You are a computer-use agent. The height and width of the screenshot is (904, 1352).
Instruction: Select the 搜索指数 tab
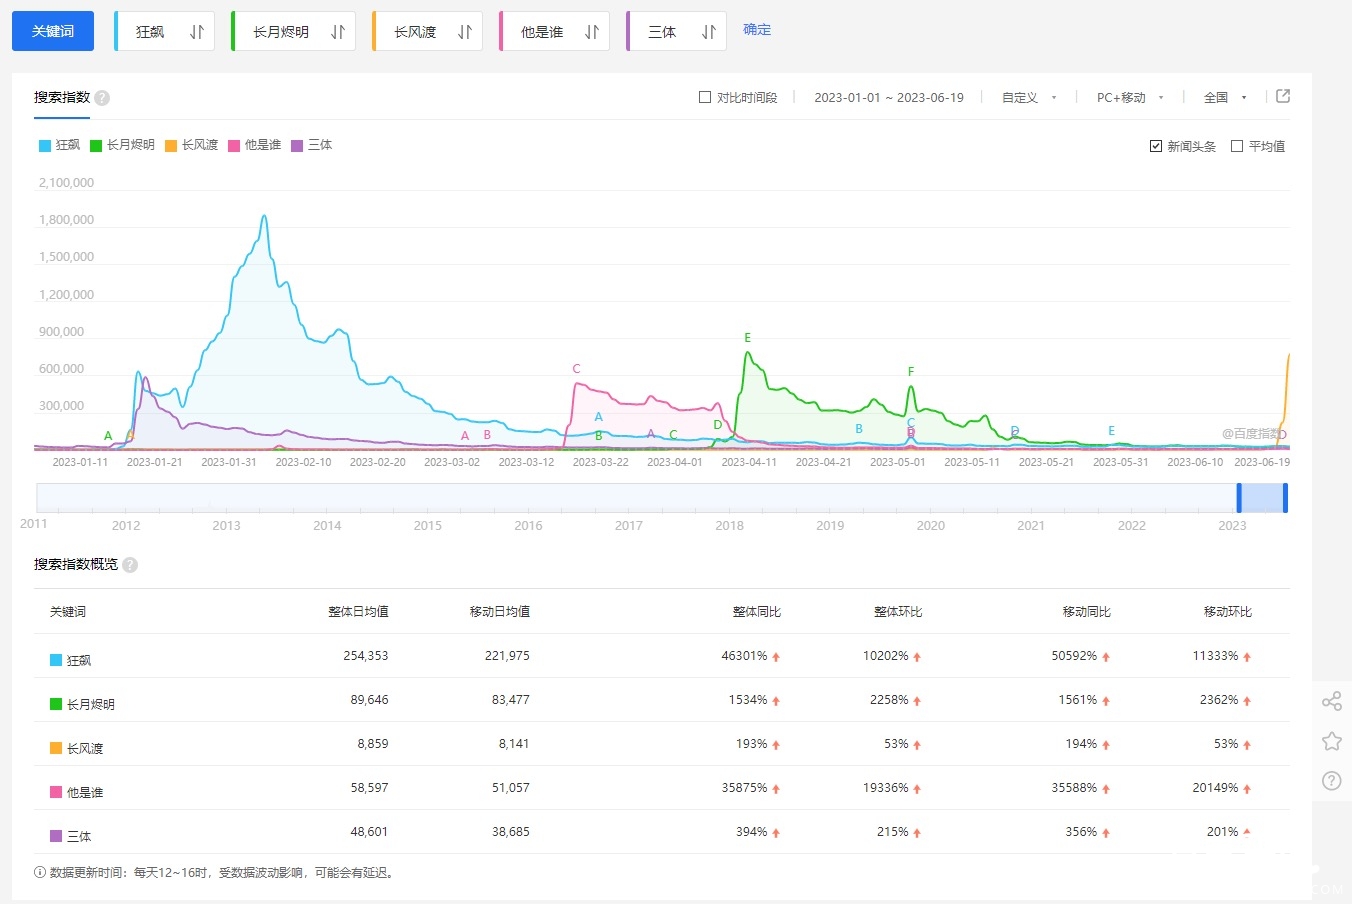(x=62, y=97)
